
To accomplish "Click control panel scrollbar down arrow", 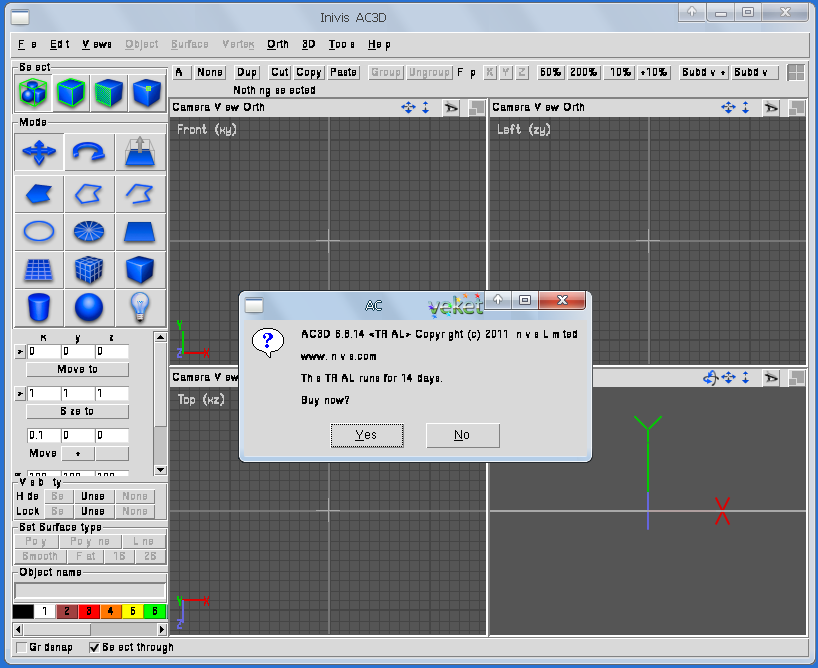I will click(x=160, y=470).
